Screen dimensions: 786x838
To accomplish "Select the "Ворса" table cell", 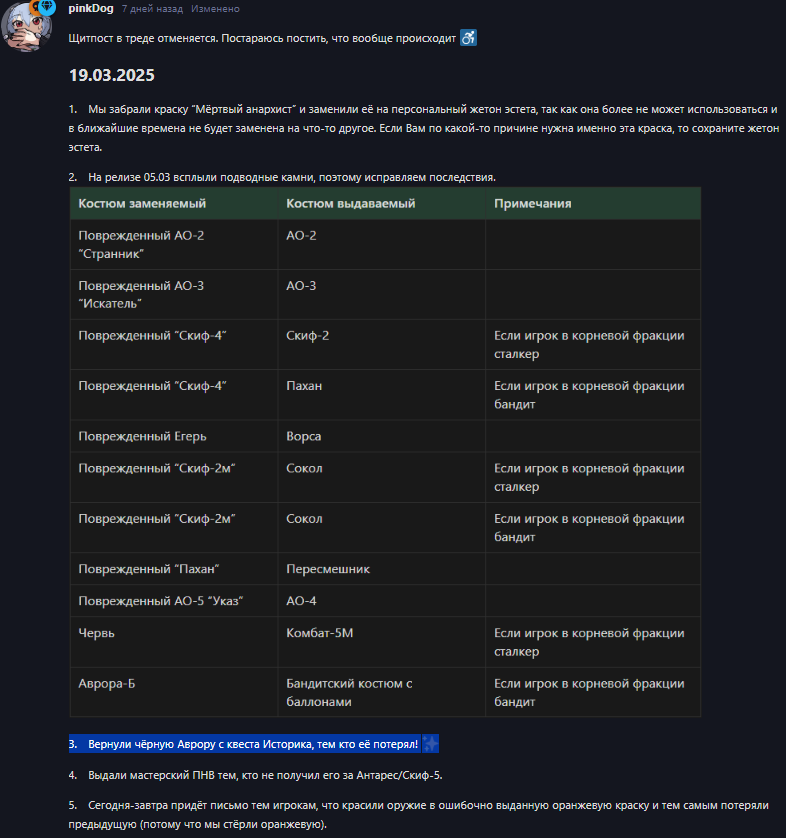I will (382, 436).
